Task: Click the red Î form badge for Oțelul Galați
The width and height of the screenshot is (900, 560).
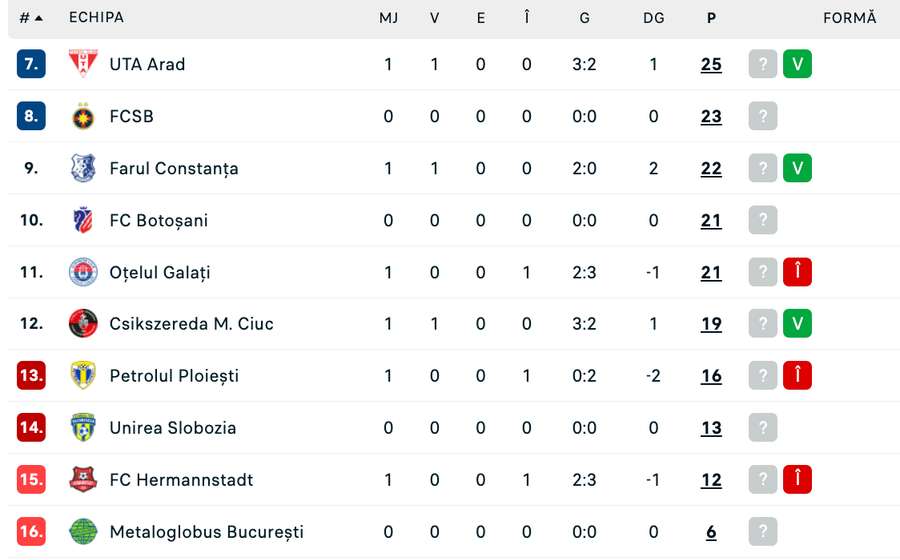Action: click(x=797, y=272)
